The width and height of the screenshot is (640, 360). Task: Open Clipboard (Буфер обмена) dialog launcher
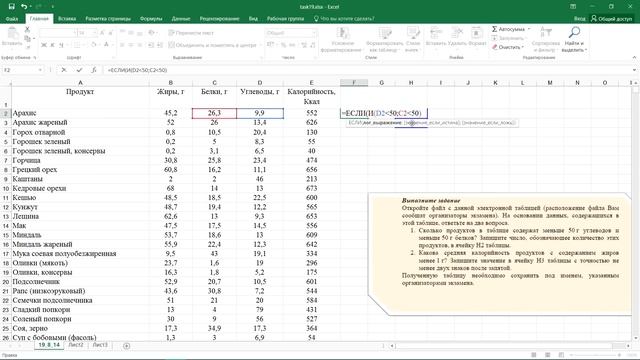pyautogui.click(x=35, y=58)
